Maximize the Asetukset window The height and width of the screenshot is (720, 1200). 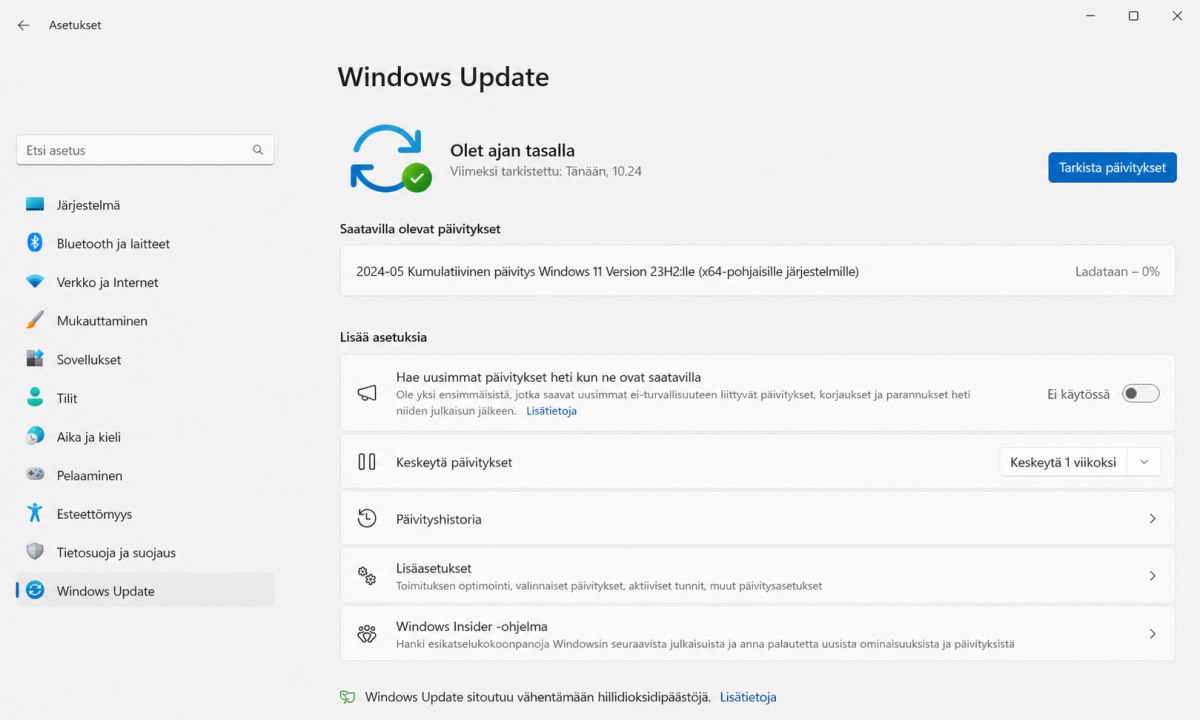coord(1133,15)
